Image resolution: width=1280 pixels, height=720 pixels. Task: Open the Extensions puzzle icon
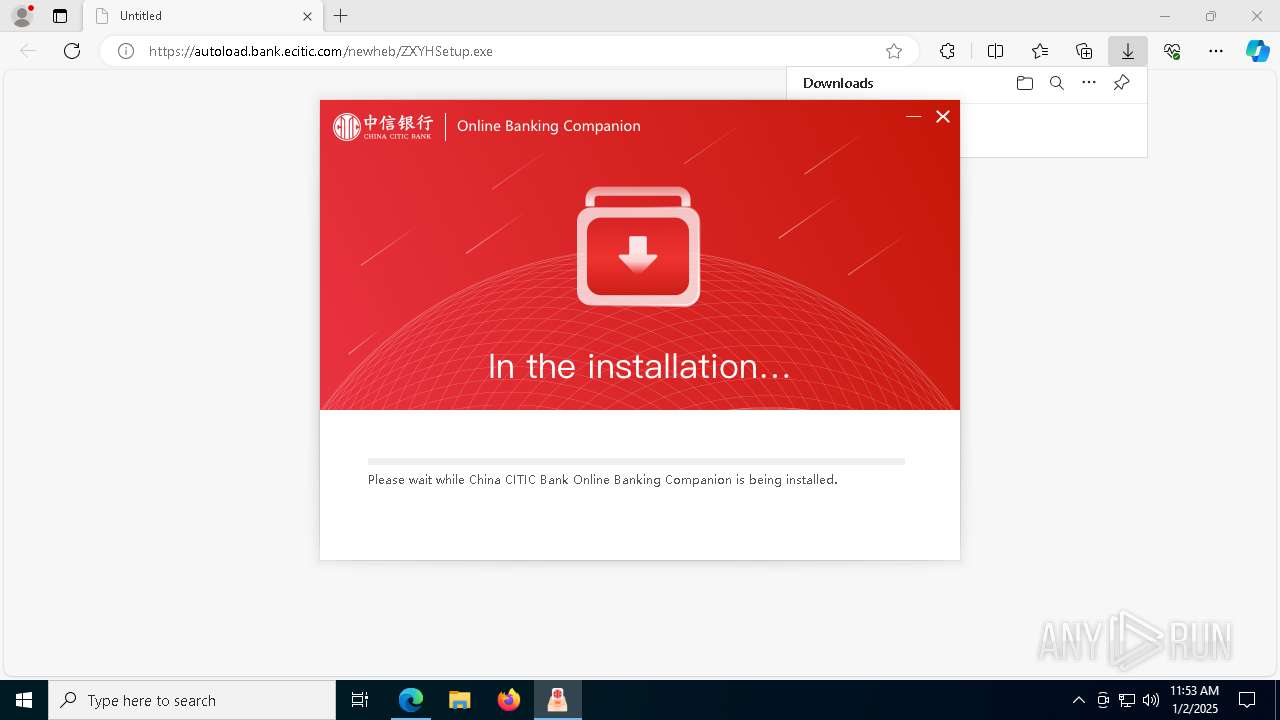[x=947, y=51]
